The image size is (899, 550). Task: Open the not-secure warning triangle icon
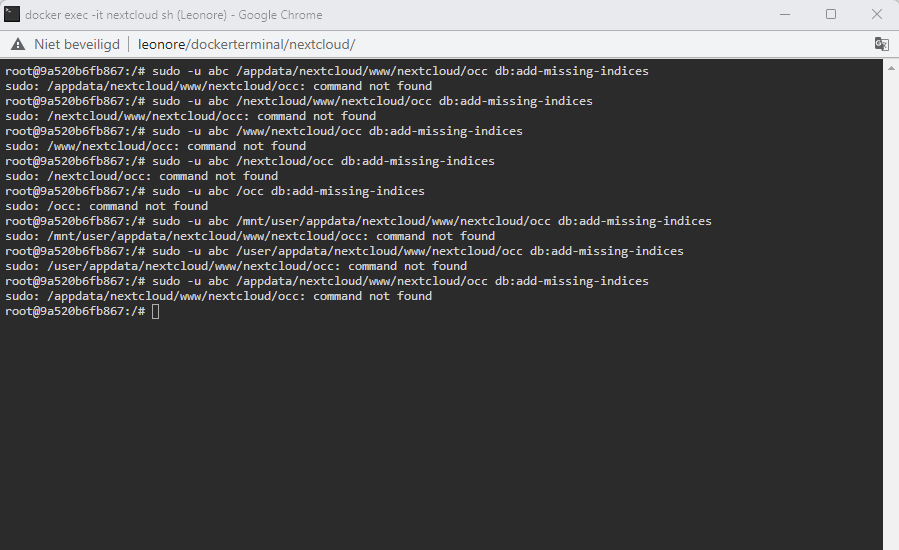(18, 44)
